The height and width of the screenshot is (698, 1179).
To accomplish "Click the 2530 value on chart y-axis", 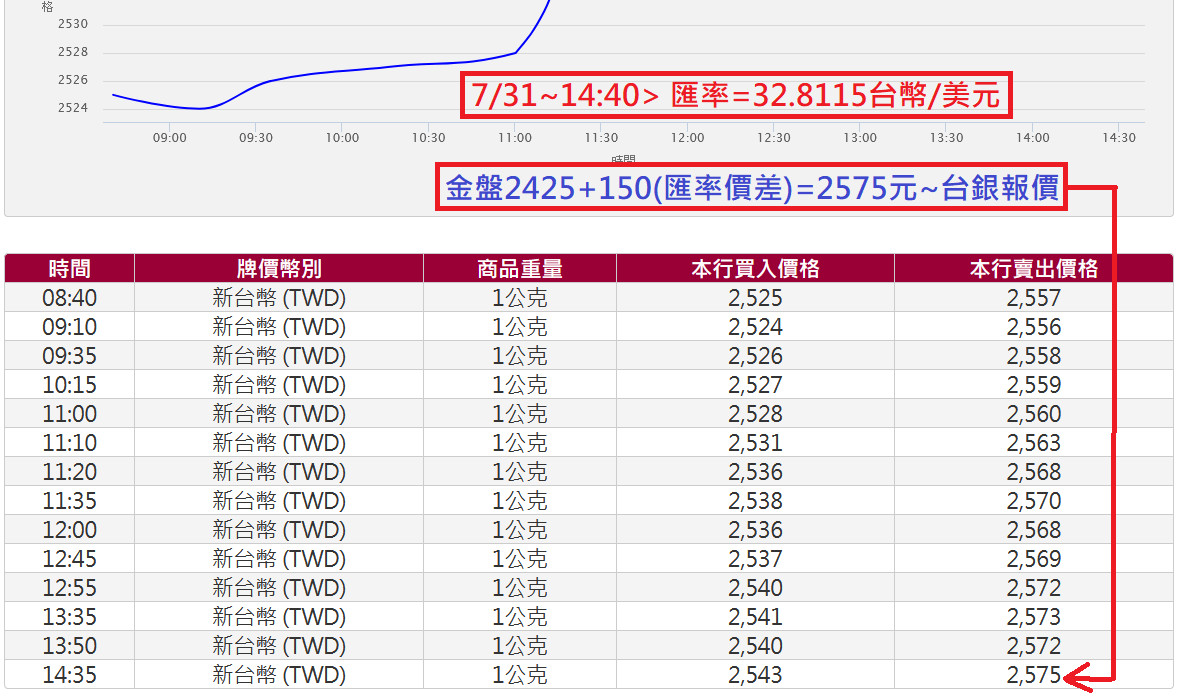I will pyautogui.click(x=73, y=24).
